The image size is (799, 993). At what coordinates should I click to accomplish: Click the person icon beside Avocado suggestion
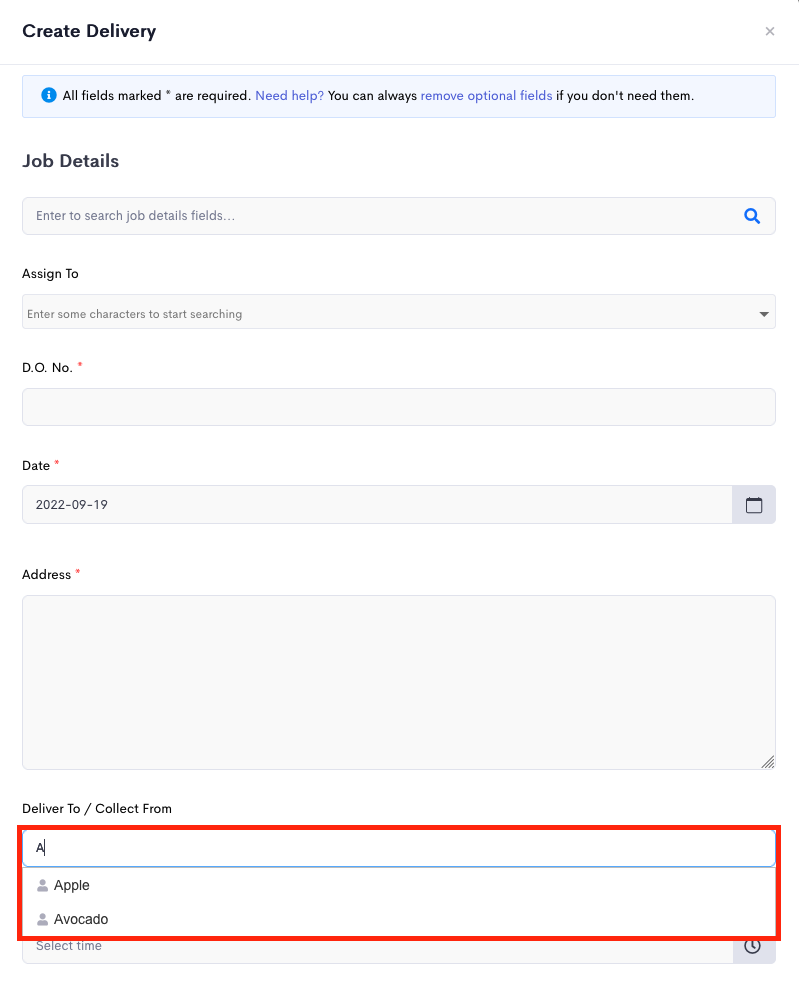point(42,919)
